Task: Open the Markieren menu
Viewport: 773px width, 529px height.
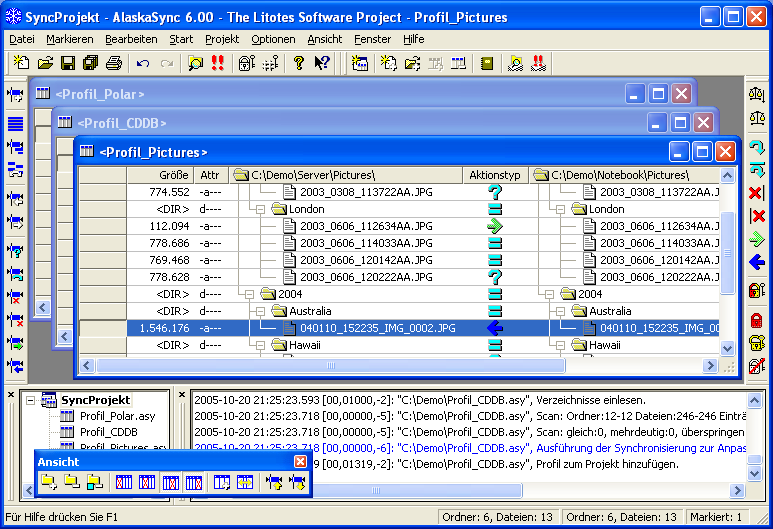Action: [x=70, y=39]
